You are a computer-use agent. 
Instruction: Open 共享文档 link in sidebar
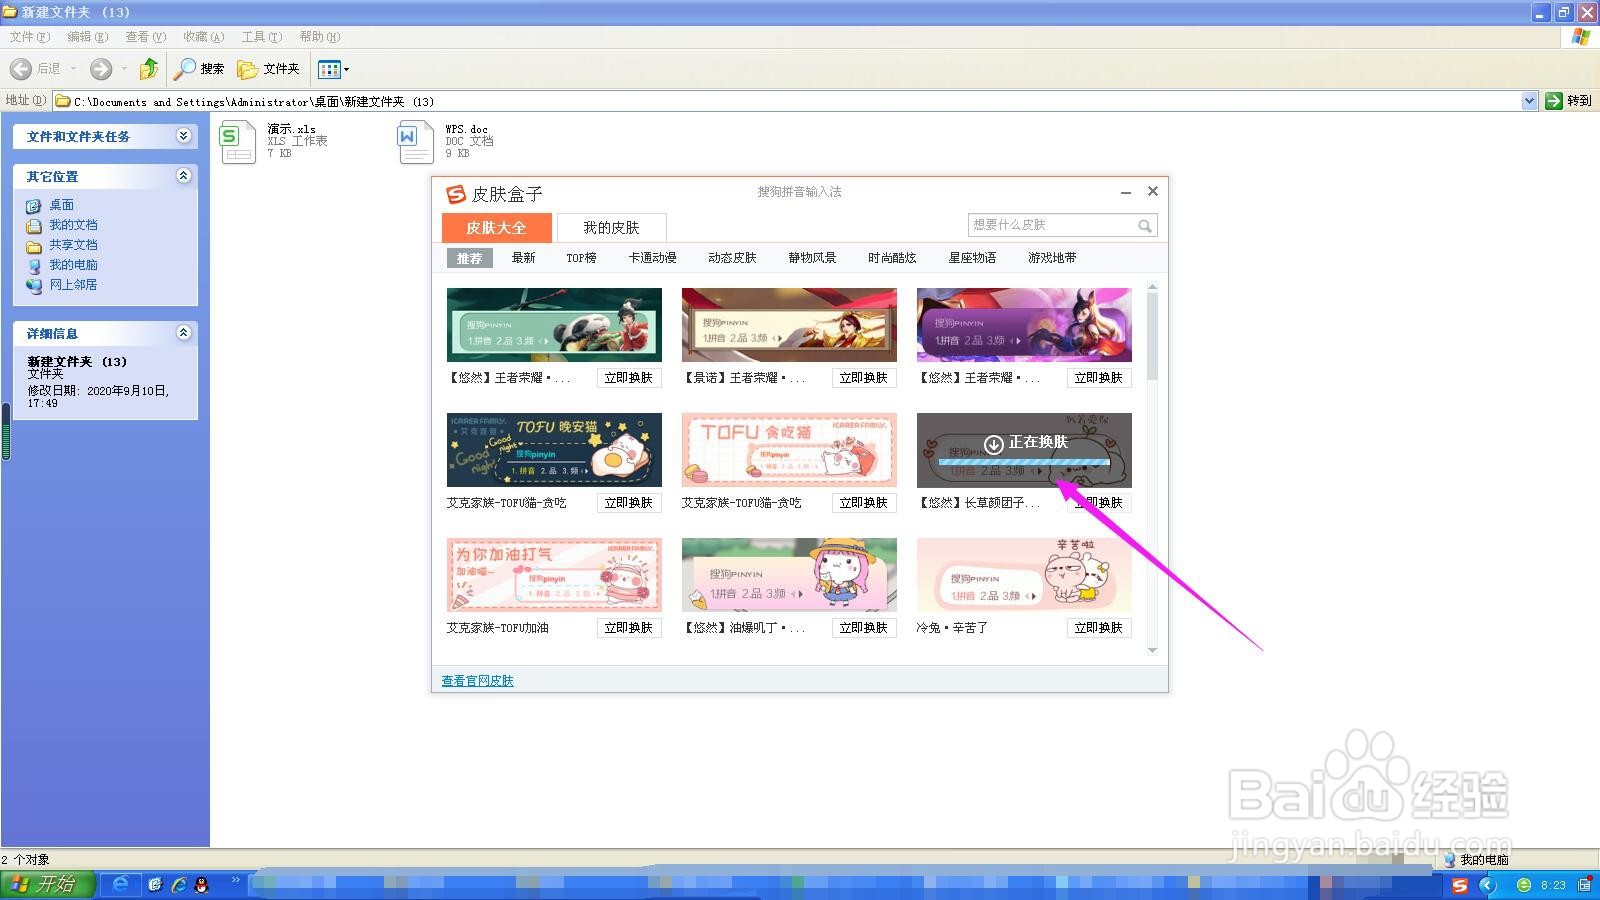point(73,245)
